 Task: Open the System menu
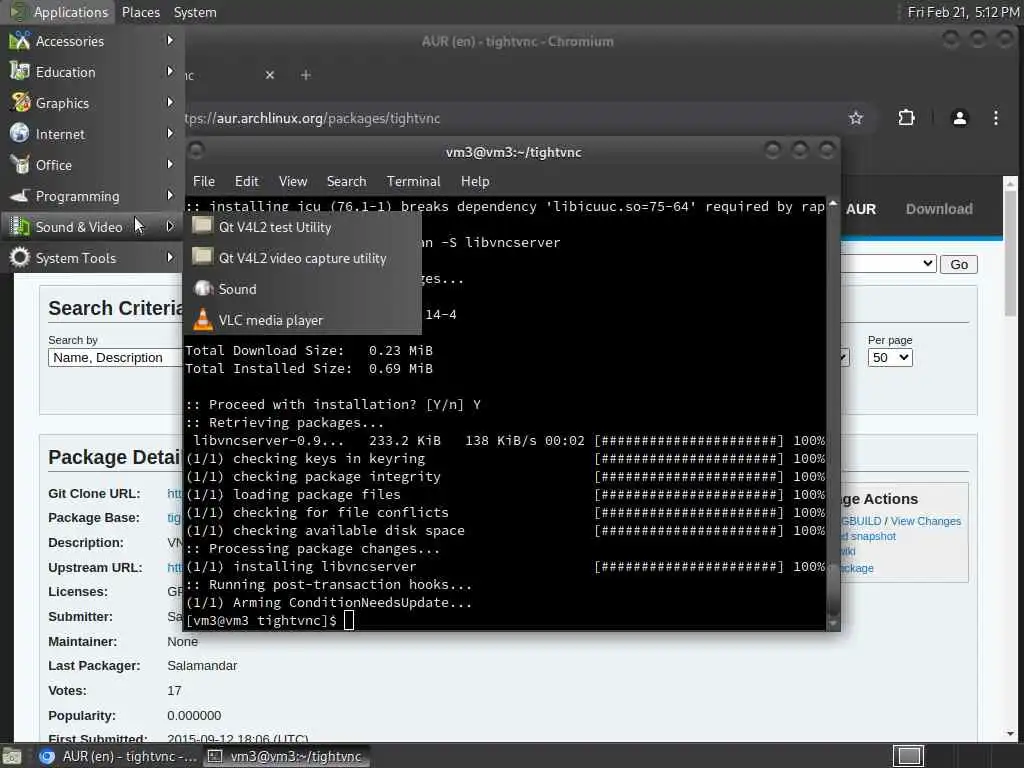pos(195,12)
